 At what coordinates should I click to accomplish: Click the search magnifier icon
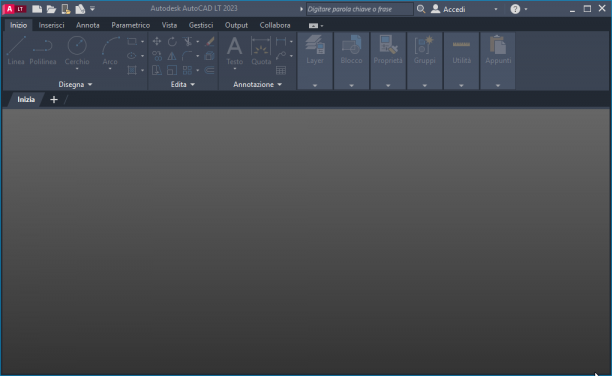421,9
